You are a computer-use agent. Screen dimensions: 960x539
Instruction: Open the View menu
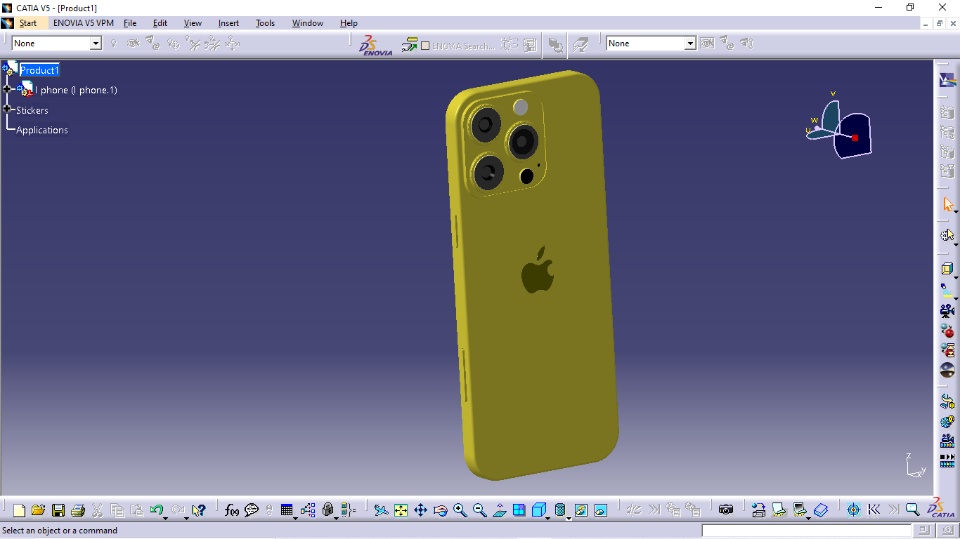point(192,23)
